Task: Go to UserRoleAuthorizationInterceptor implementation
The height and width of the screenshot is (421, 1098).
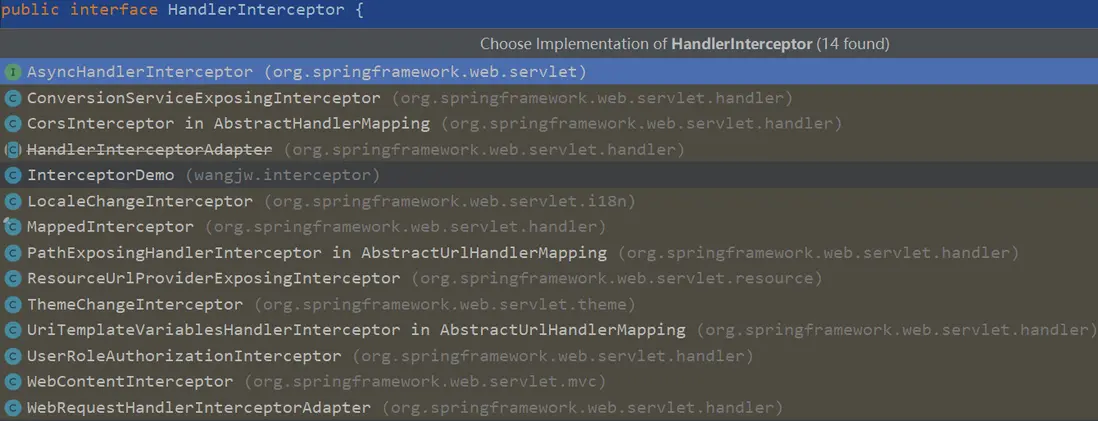Action: coord(184,356)
